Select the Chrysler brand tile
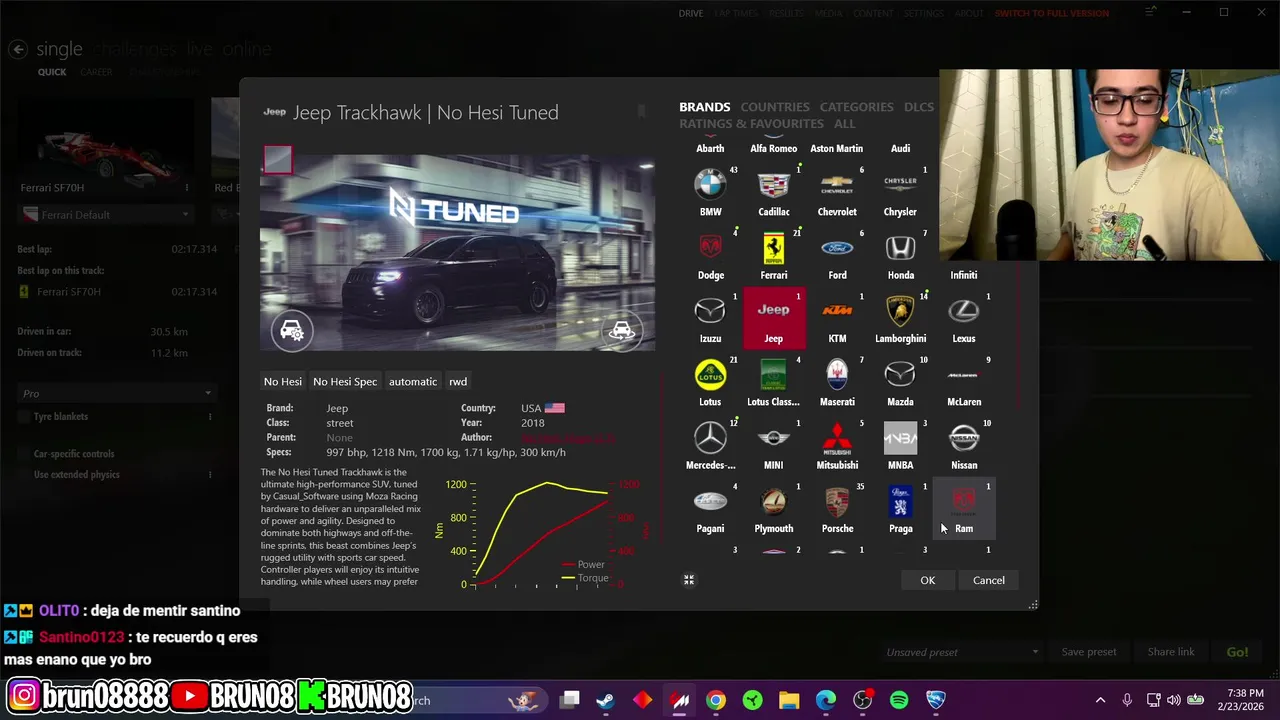The height and width of the screenshot is (720, 1280). point(900,191)
